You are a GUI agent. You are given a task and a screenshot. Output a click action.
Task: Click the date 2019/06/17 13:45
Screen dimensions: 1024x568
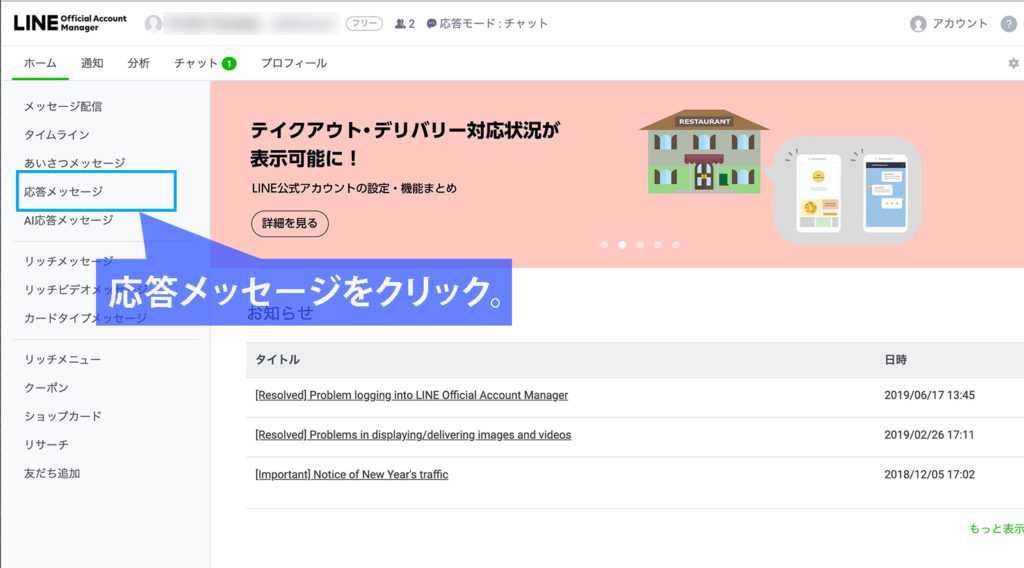(929, 395)
